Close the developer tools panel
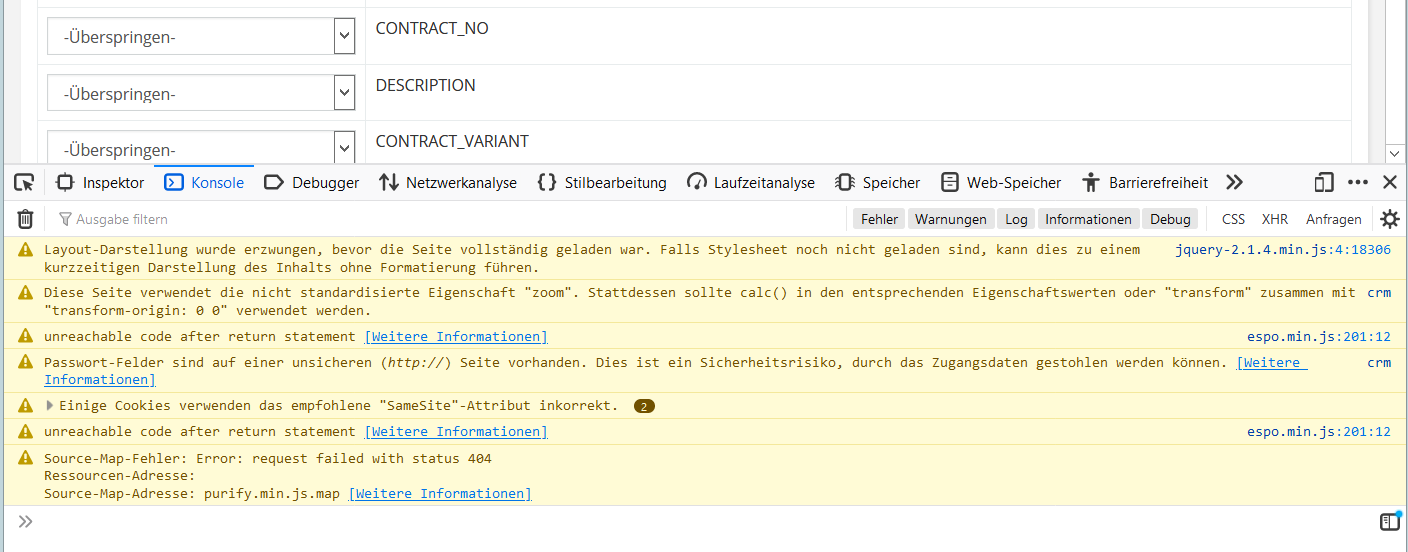 (x=1389, y=182)
